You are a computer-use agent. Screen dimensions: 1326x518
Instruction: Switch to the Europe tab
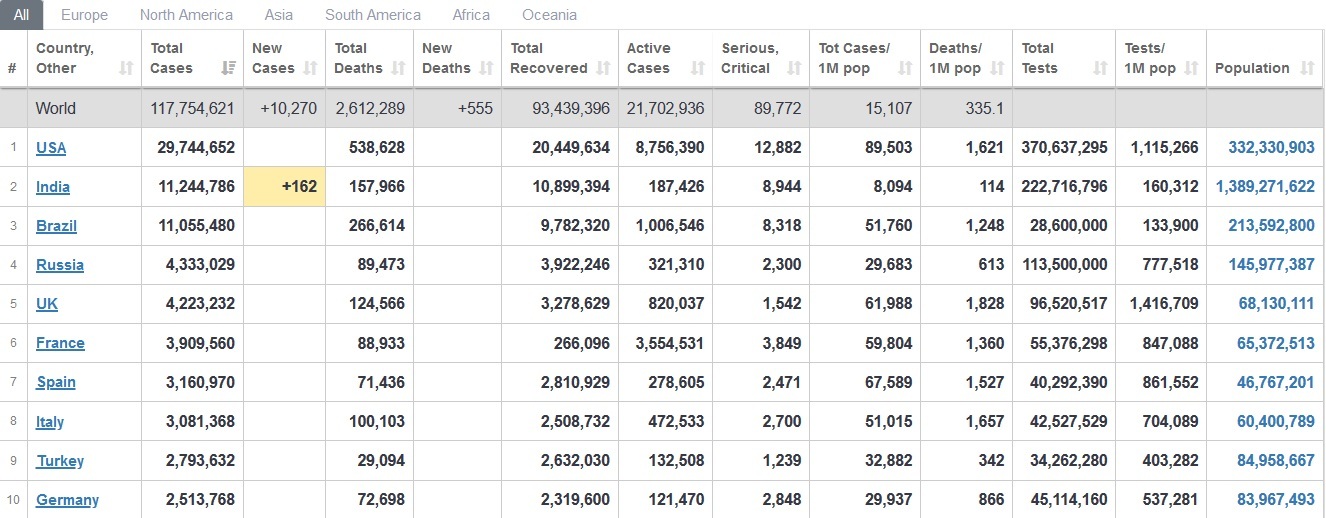84,15
